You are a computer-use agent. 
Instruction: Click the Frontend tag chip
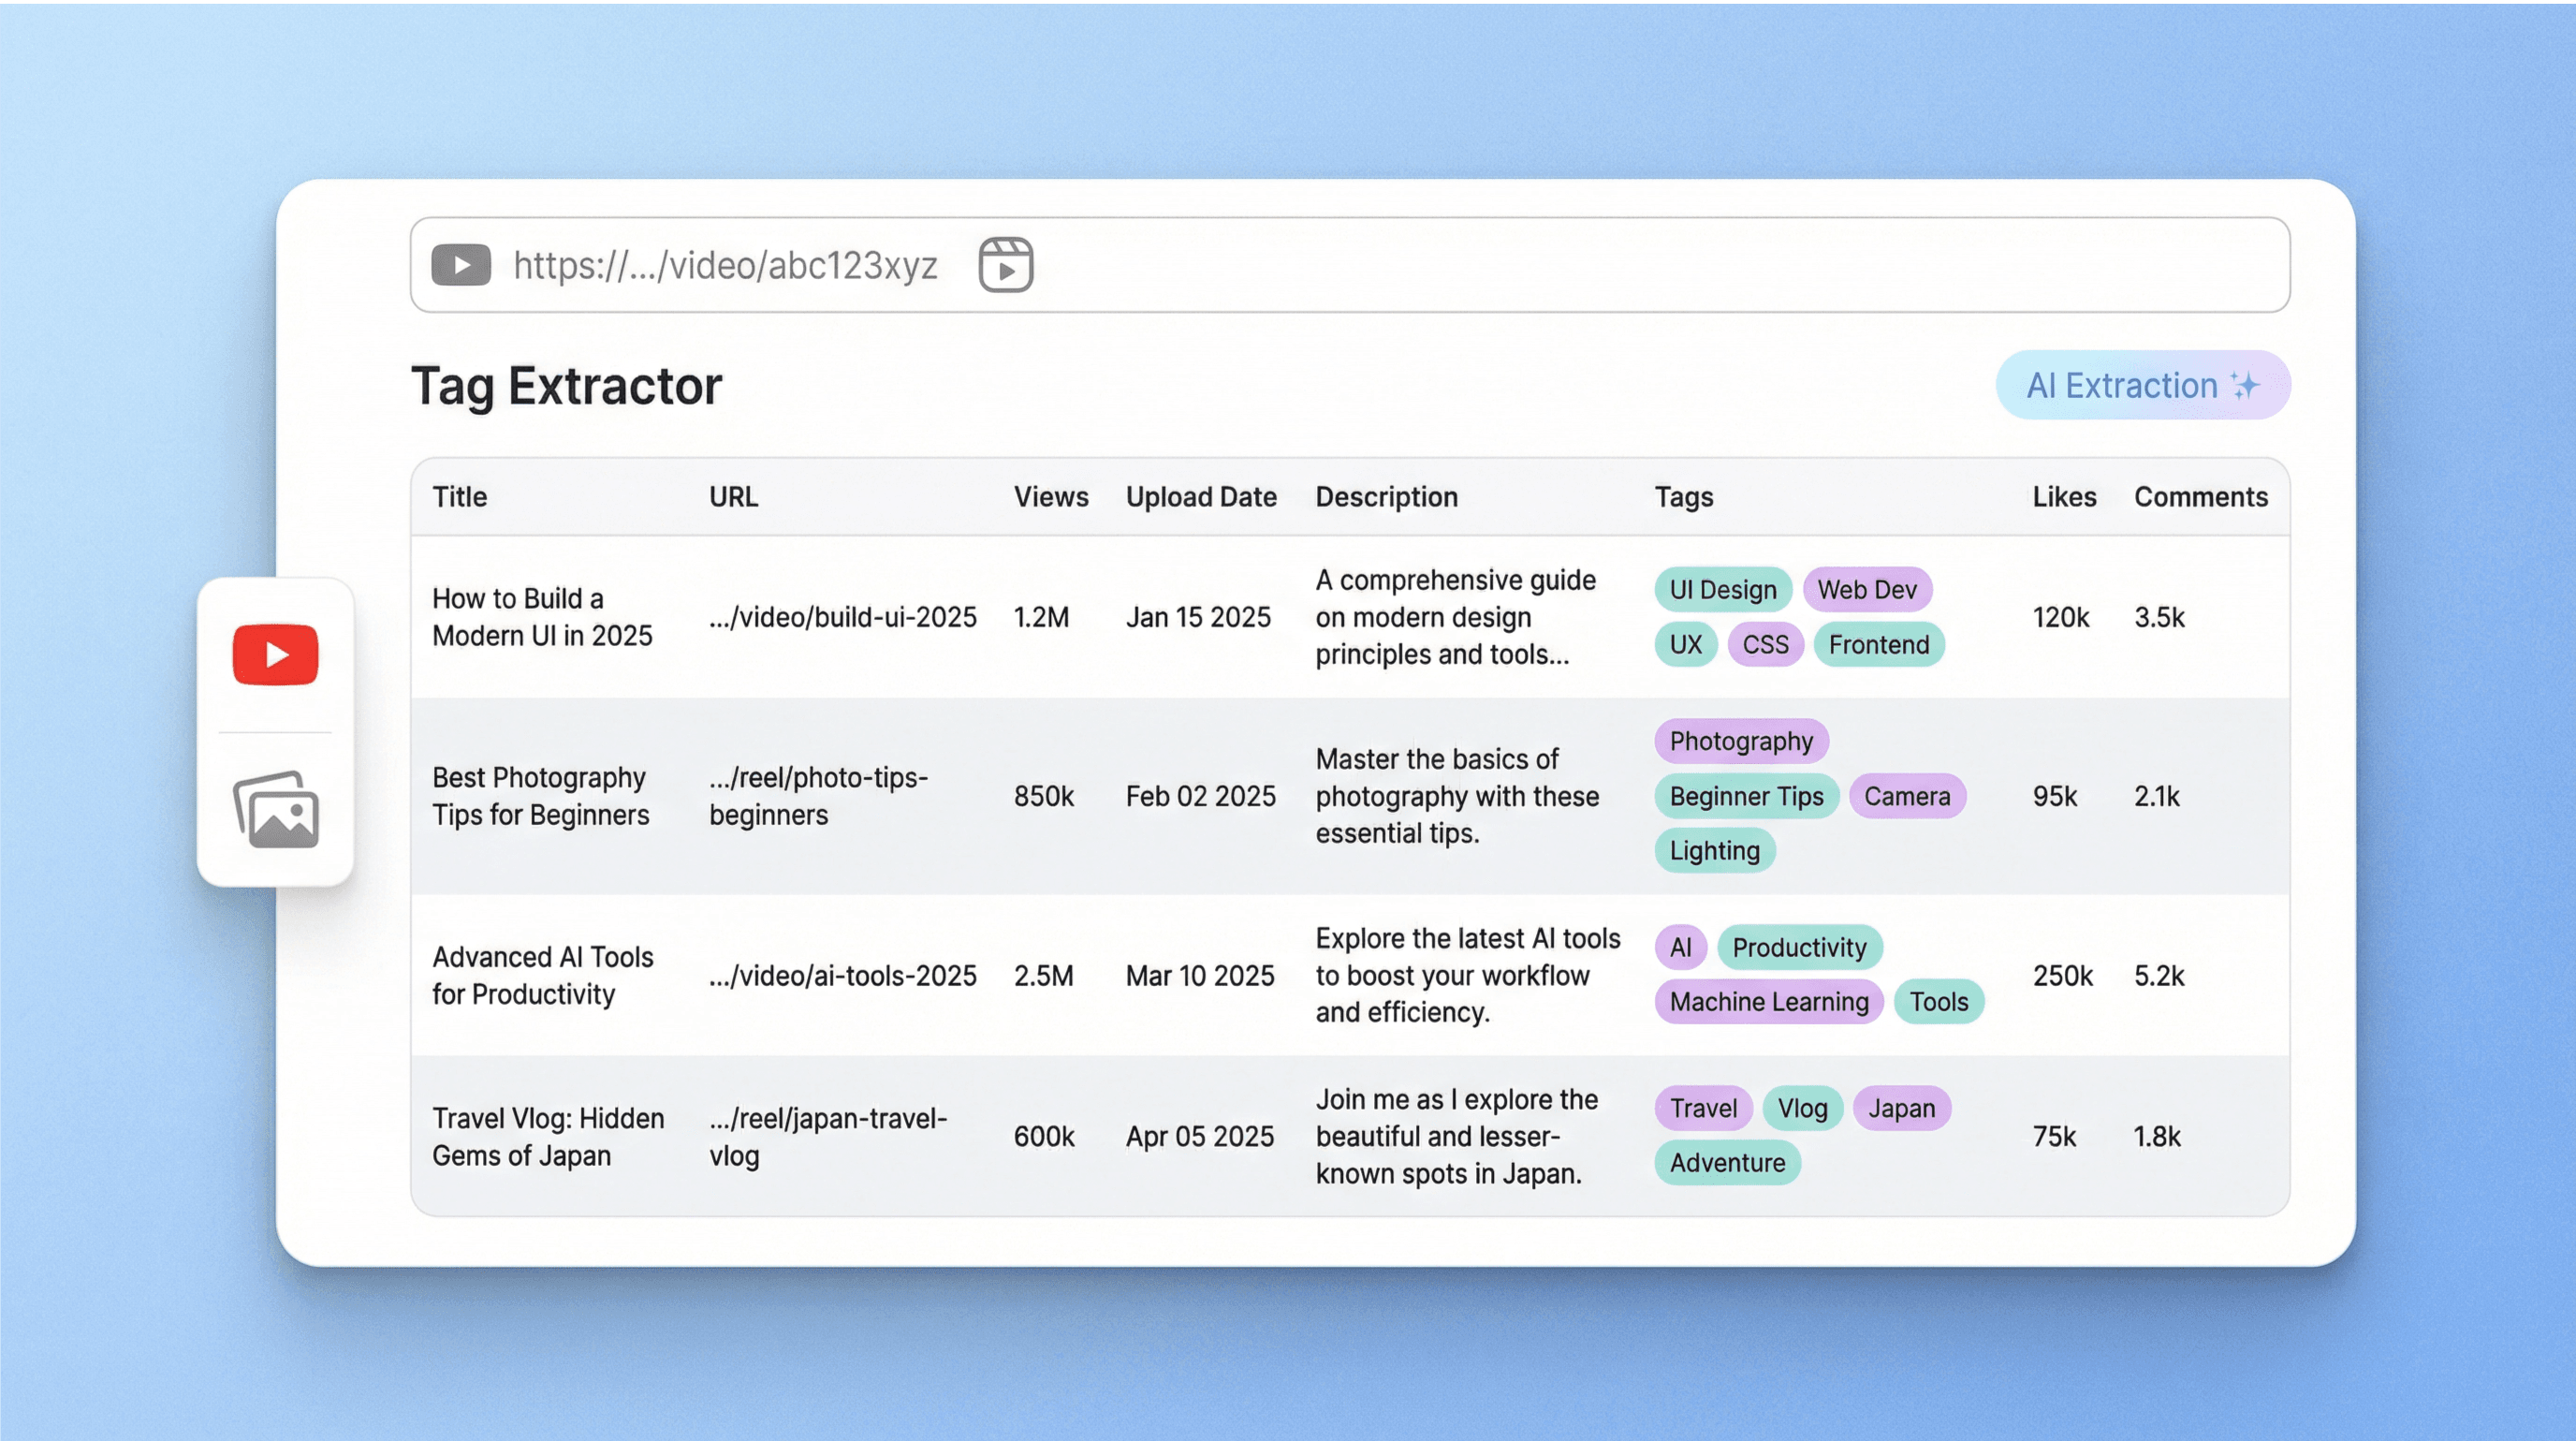pyautogui.click(x=1878, y=645)
